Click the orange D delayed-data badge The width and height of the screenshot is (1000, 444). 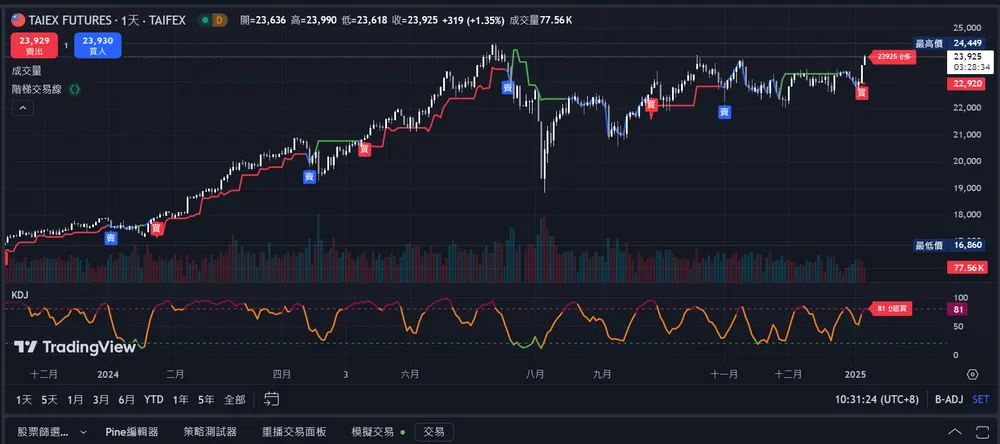pyautogui.click(x=220, y=20)
